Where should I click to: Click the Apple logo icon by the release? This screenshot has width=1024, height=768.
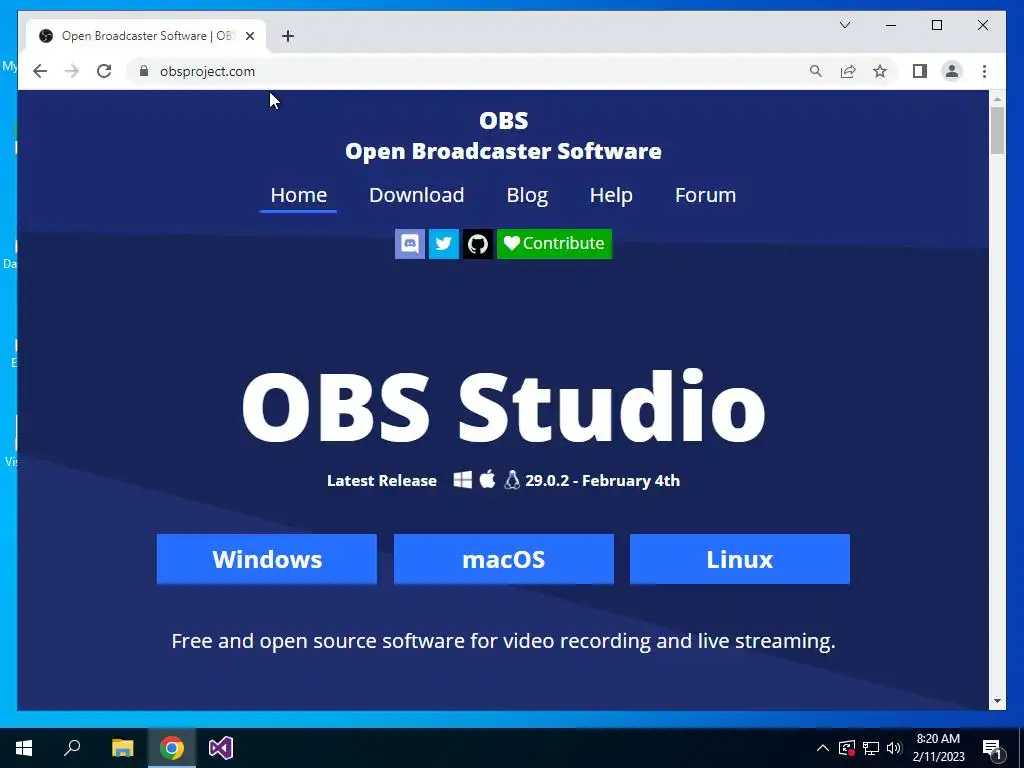pyautogui.click(x=487, y=479)
